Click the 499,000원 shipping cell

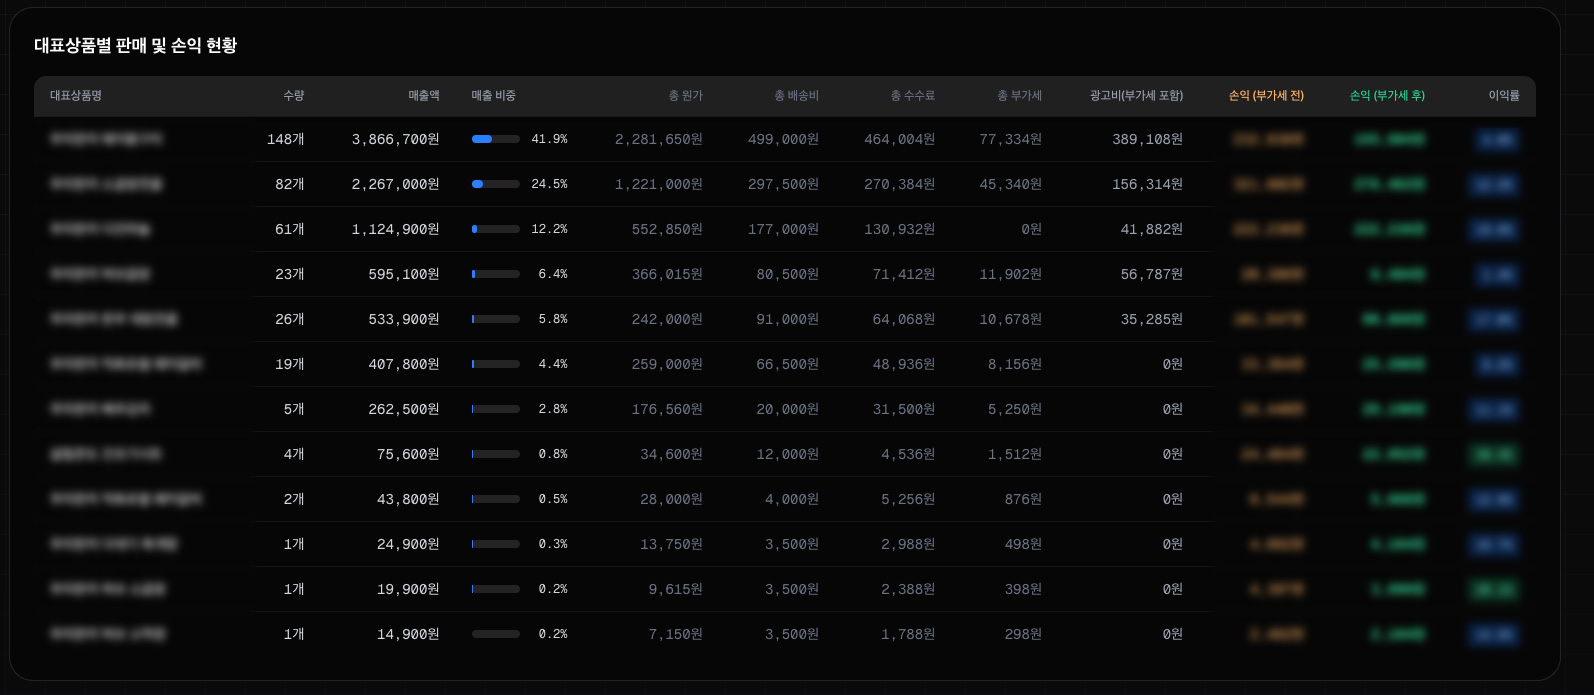point(783,139)
